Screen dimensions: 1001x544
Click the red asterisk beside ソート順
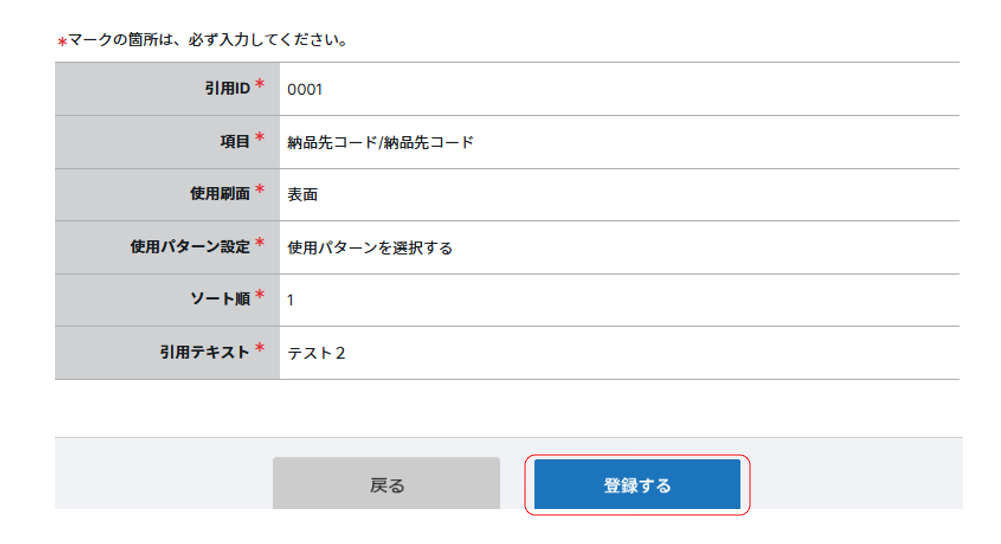[260, 296]
